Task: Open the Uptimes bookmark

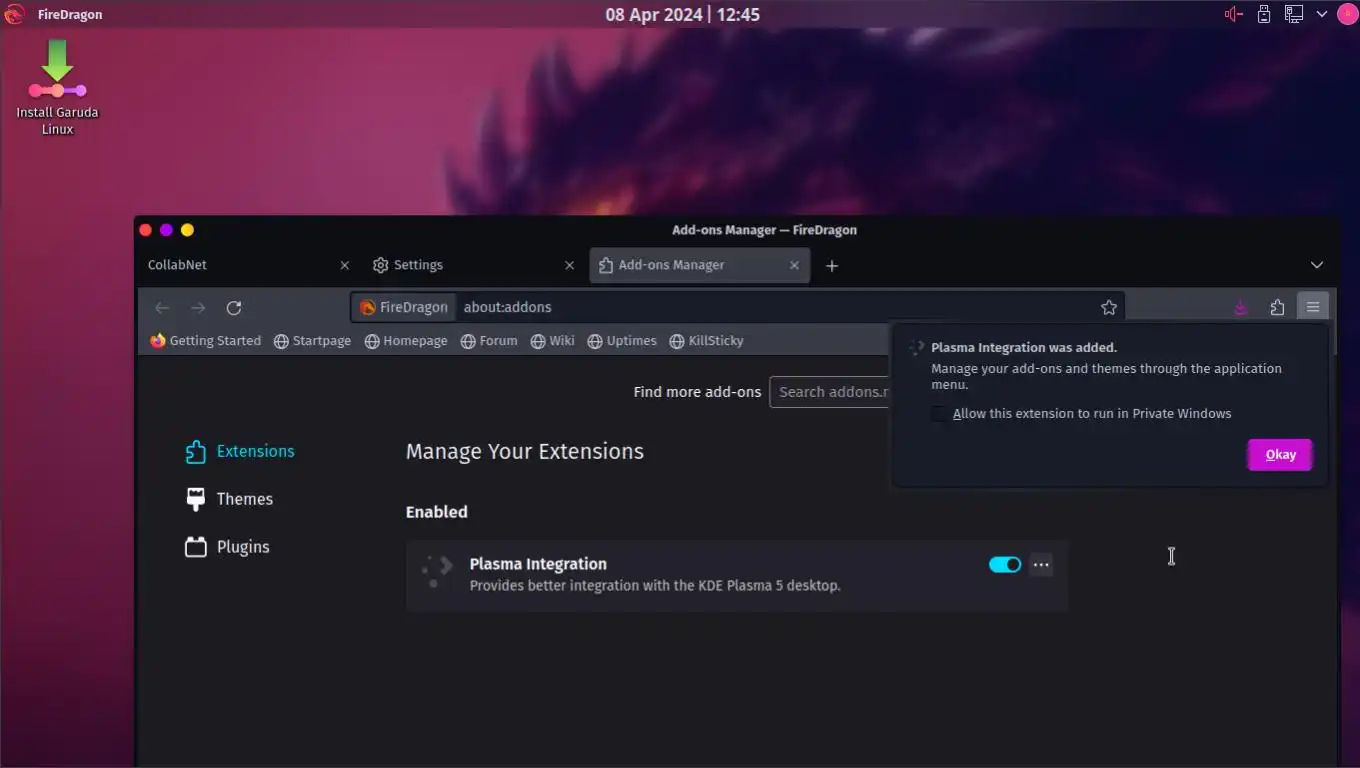Action: [x=622, y=341]
